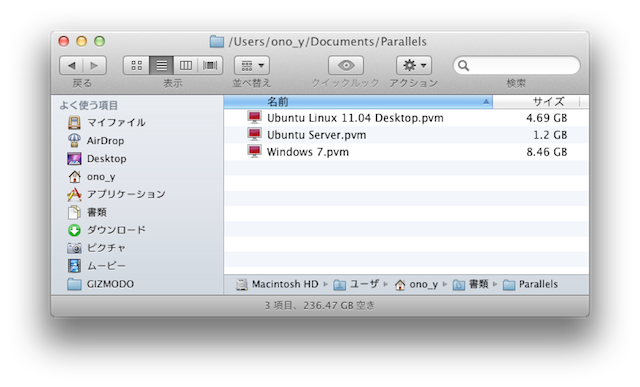Click the アプリケーション sidebar icon
This screenshot has width=640, height=387.
click(x=74, y=194)
